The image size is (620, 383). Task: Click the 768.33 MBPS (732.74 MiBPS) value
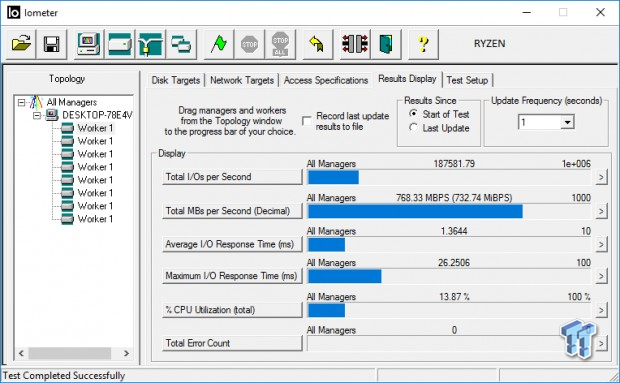[x=454, y=198]
